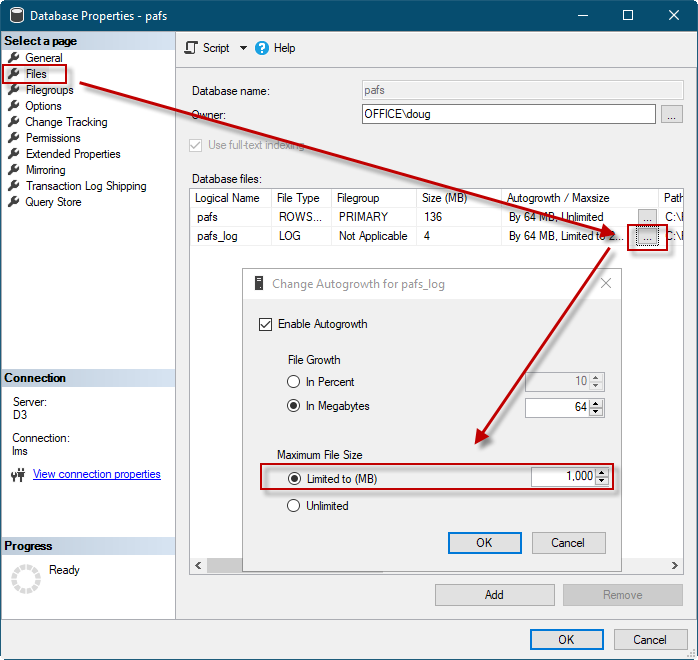Screen dimensions: 698x660
Task: Open autogrowth settings for the pafs row
Action: pyautogui.click(x=647, y=218)
